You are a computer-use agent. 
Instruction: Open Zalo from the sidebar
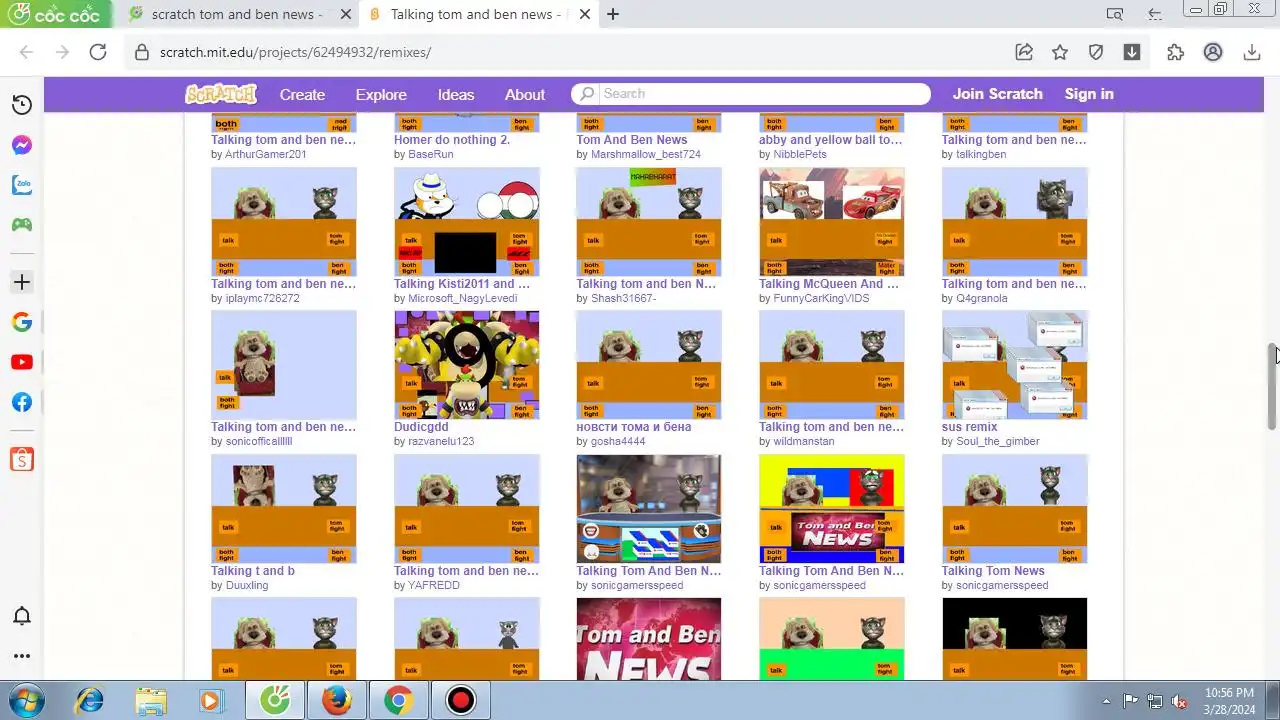pos(22,185)
